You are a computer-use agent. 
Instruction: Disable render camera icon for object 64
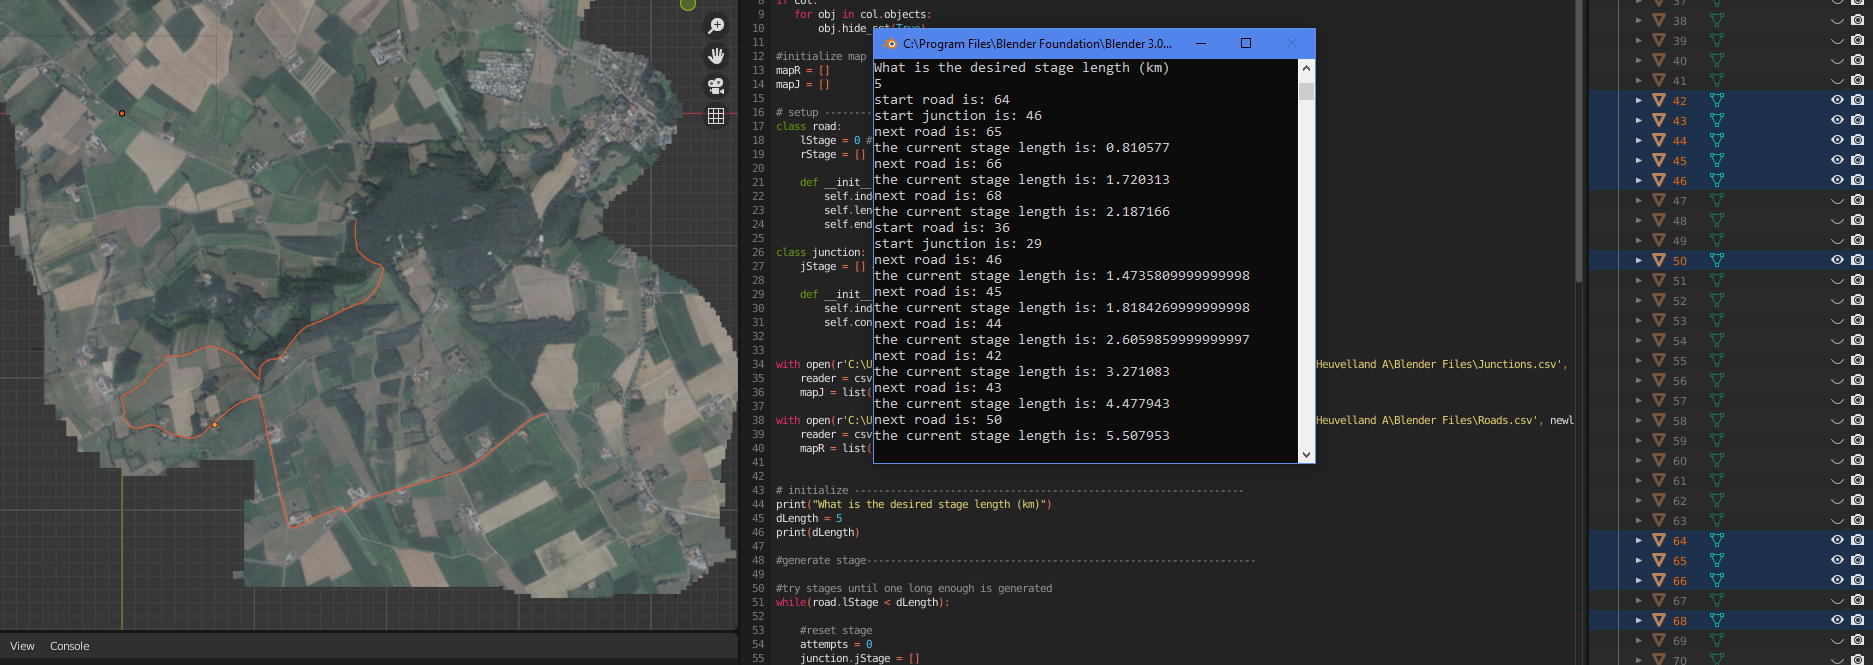1857,540
